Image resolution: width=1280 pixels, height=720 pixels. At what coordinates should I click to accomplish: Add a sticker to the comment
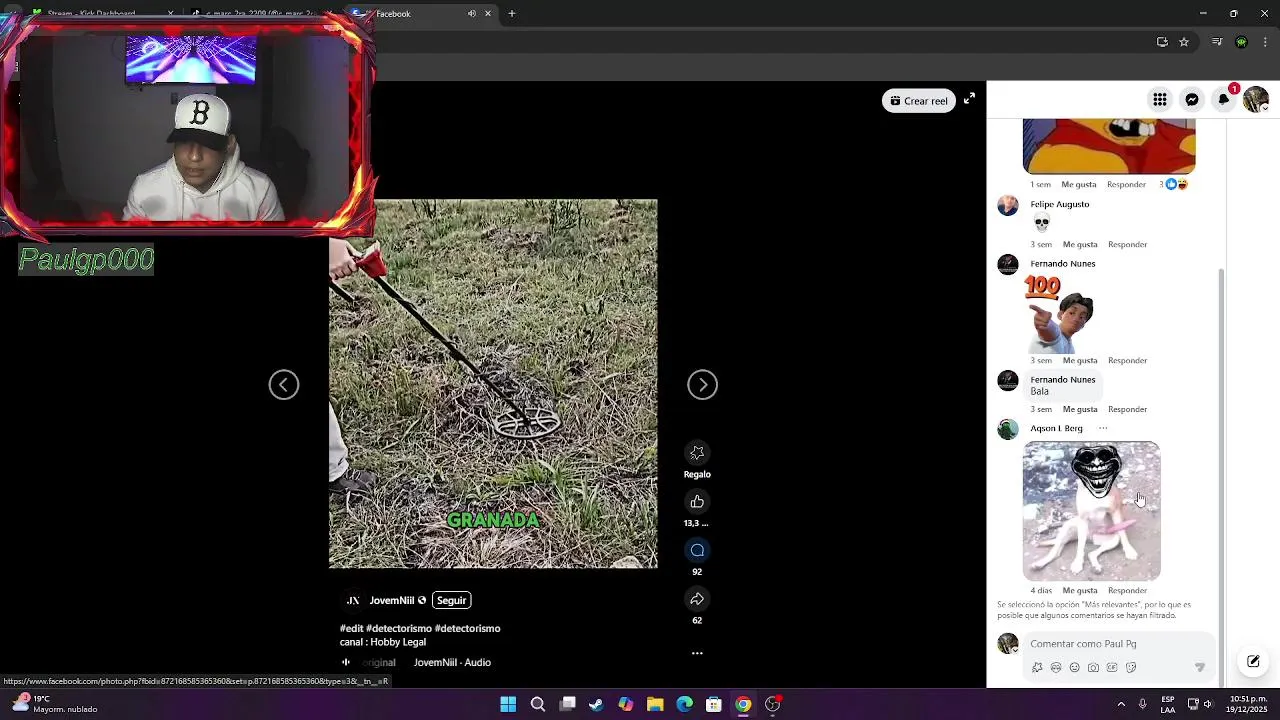coord(1130,668)
